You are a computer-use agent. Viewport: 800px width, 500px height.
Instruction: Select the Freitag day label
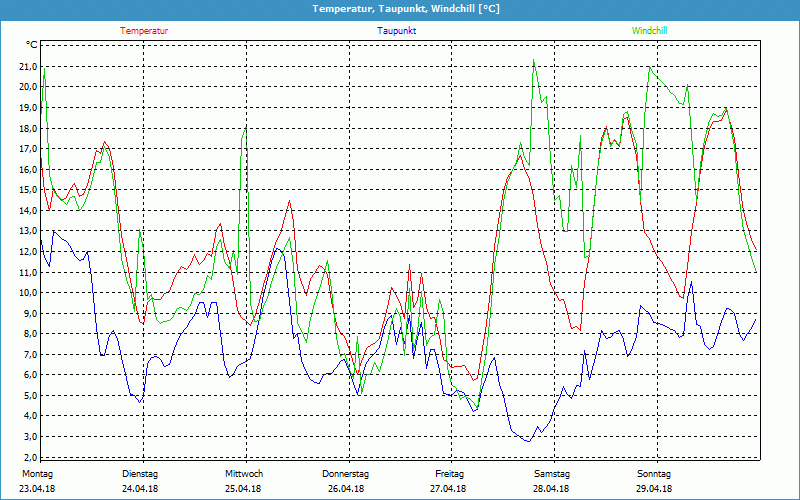(x=449, y=474)
